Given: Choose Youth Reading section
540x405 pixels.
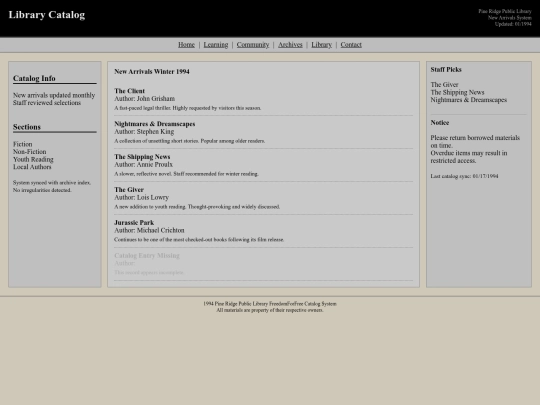Looking at the screenshot, I should (x=33, y=159).
